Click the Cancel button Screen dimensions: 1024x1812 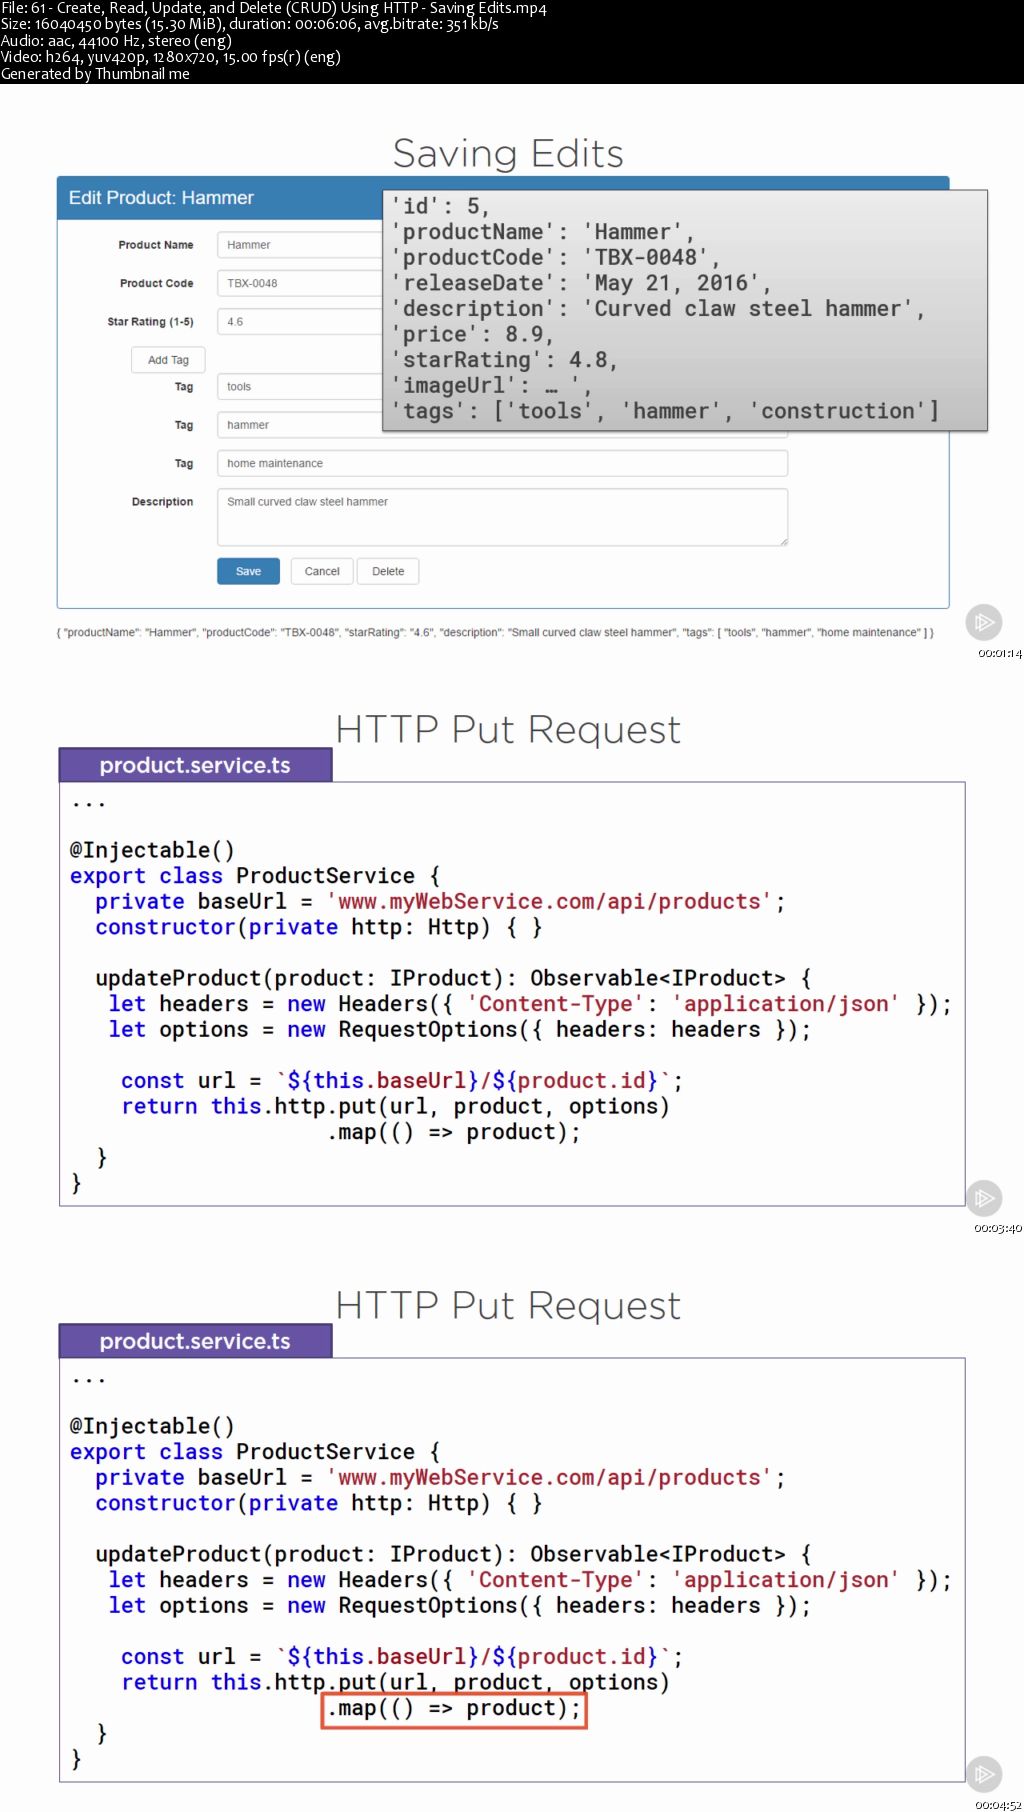click(322, 571)
